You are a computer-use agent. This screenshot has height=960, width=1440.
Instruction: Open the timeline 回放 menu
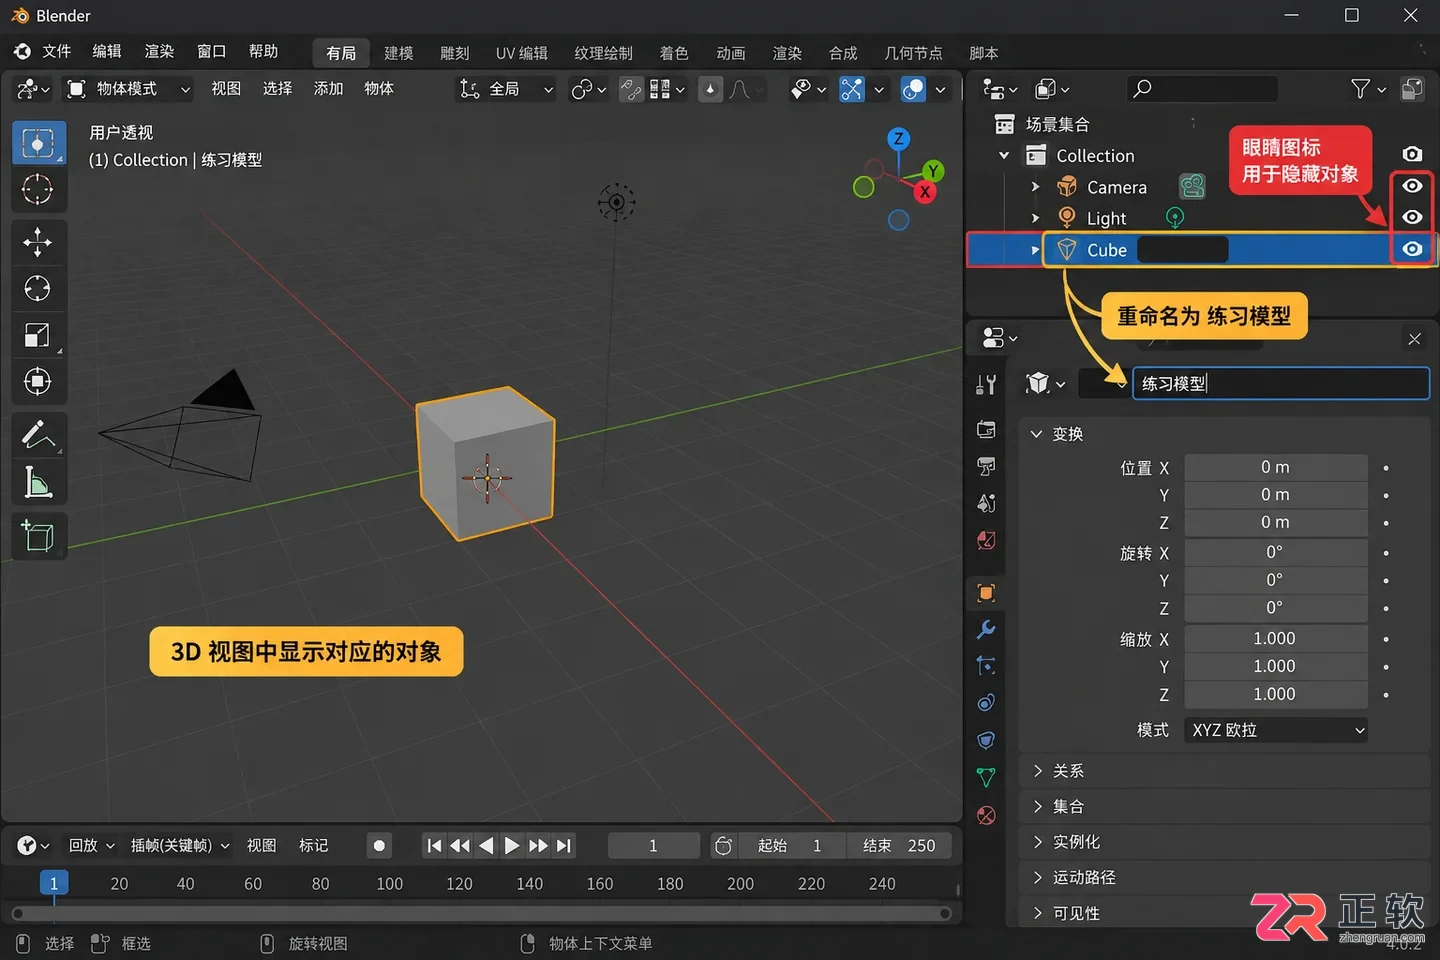tap(91, 846)
